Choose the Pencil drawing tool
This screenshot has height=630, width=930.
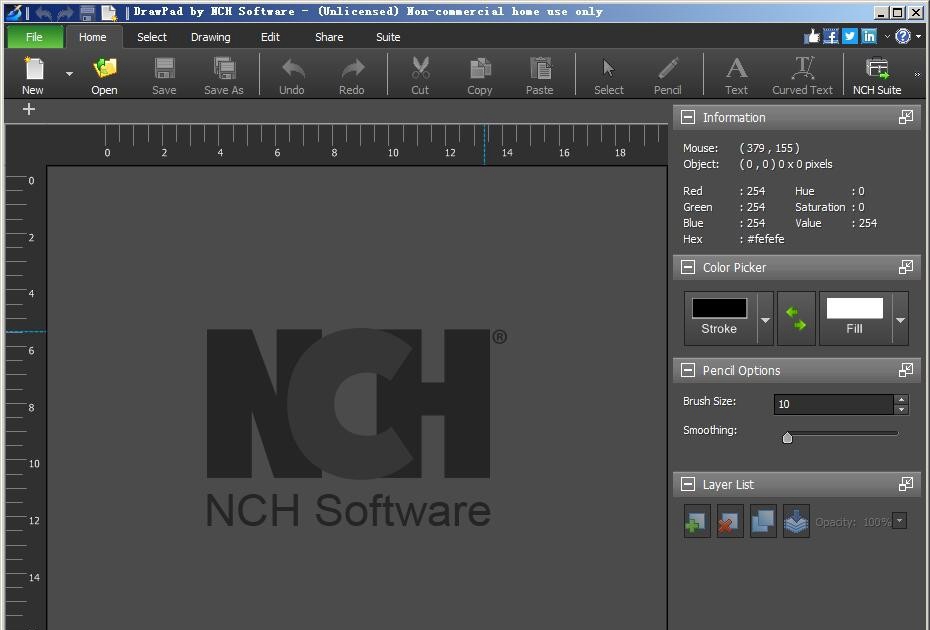pyautogui.click(x=668, y=75)
